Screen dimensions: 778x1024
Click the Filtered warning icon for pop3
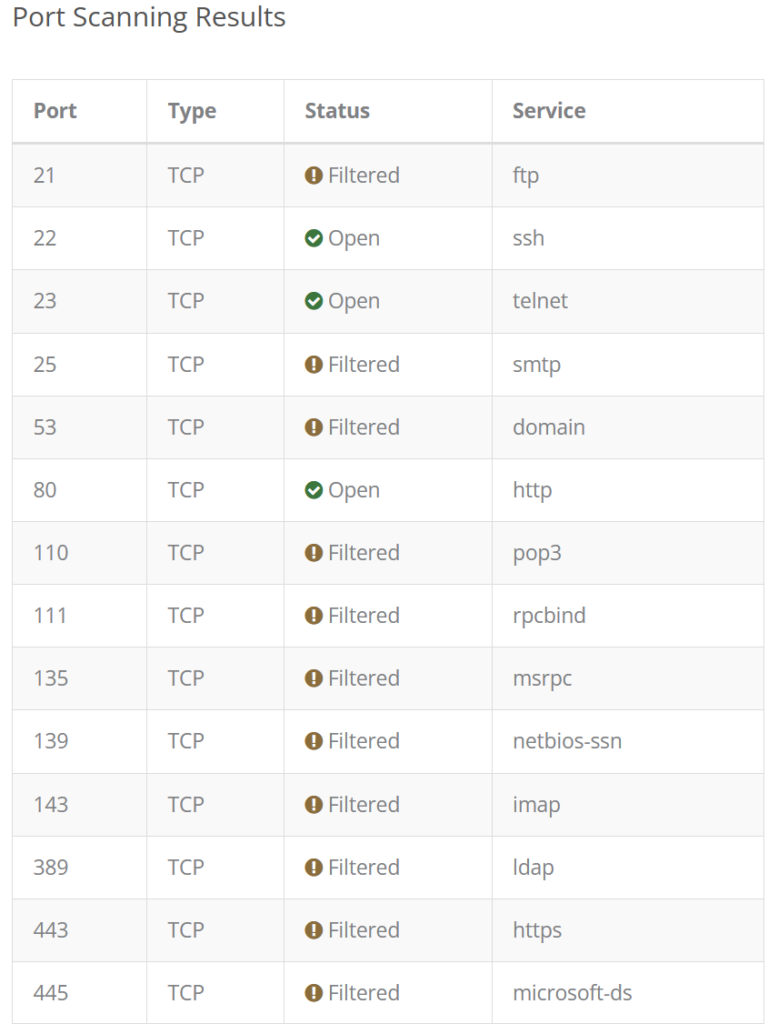tap(314, 553)
